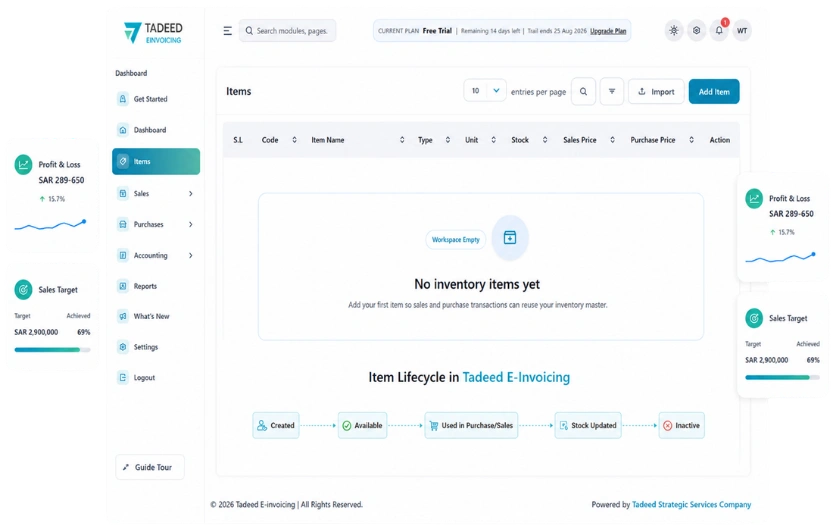Sort by the Purchase Price column arrows

click(x=692, y=140)
